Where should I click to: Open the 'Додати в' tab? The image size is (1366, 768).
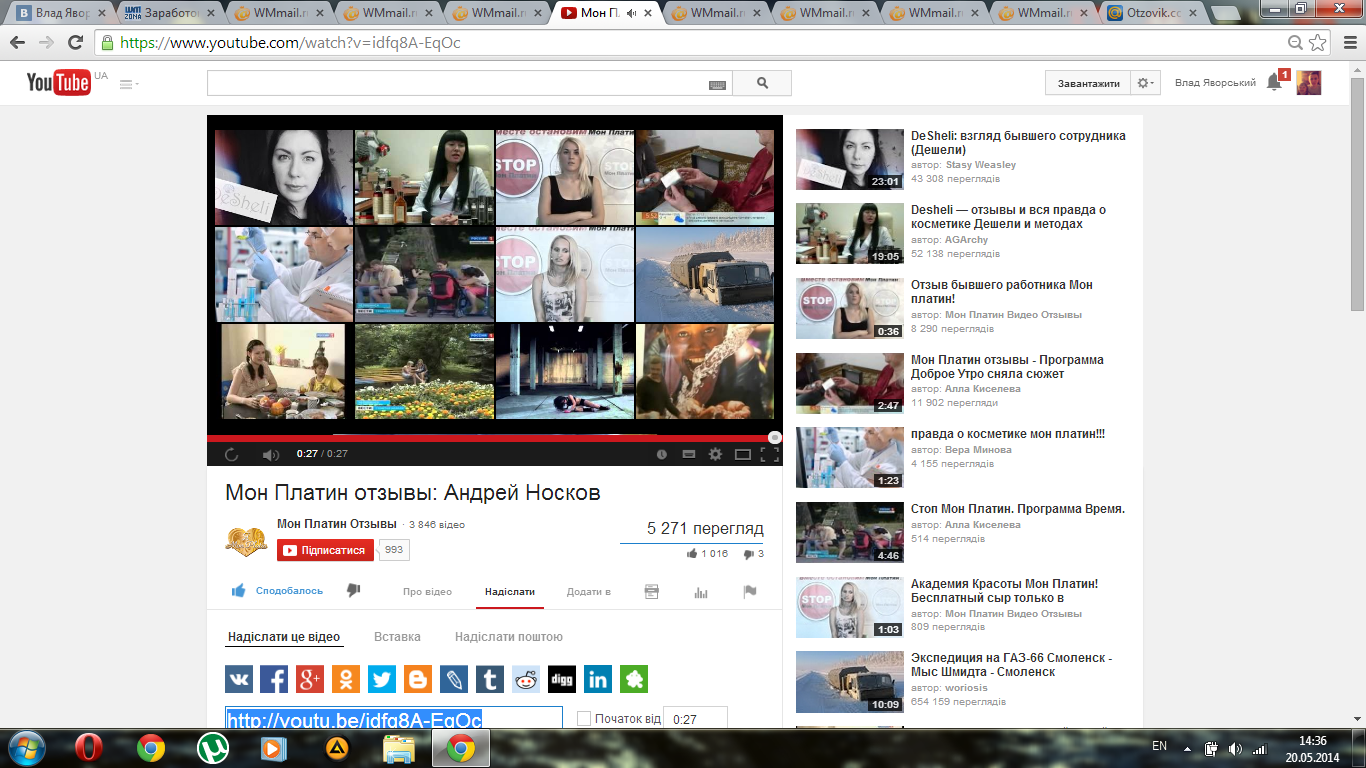589,592
